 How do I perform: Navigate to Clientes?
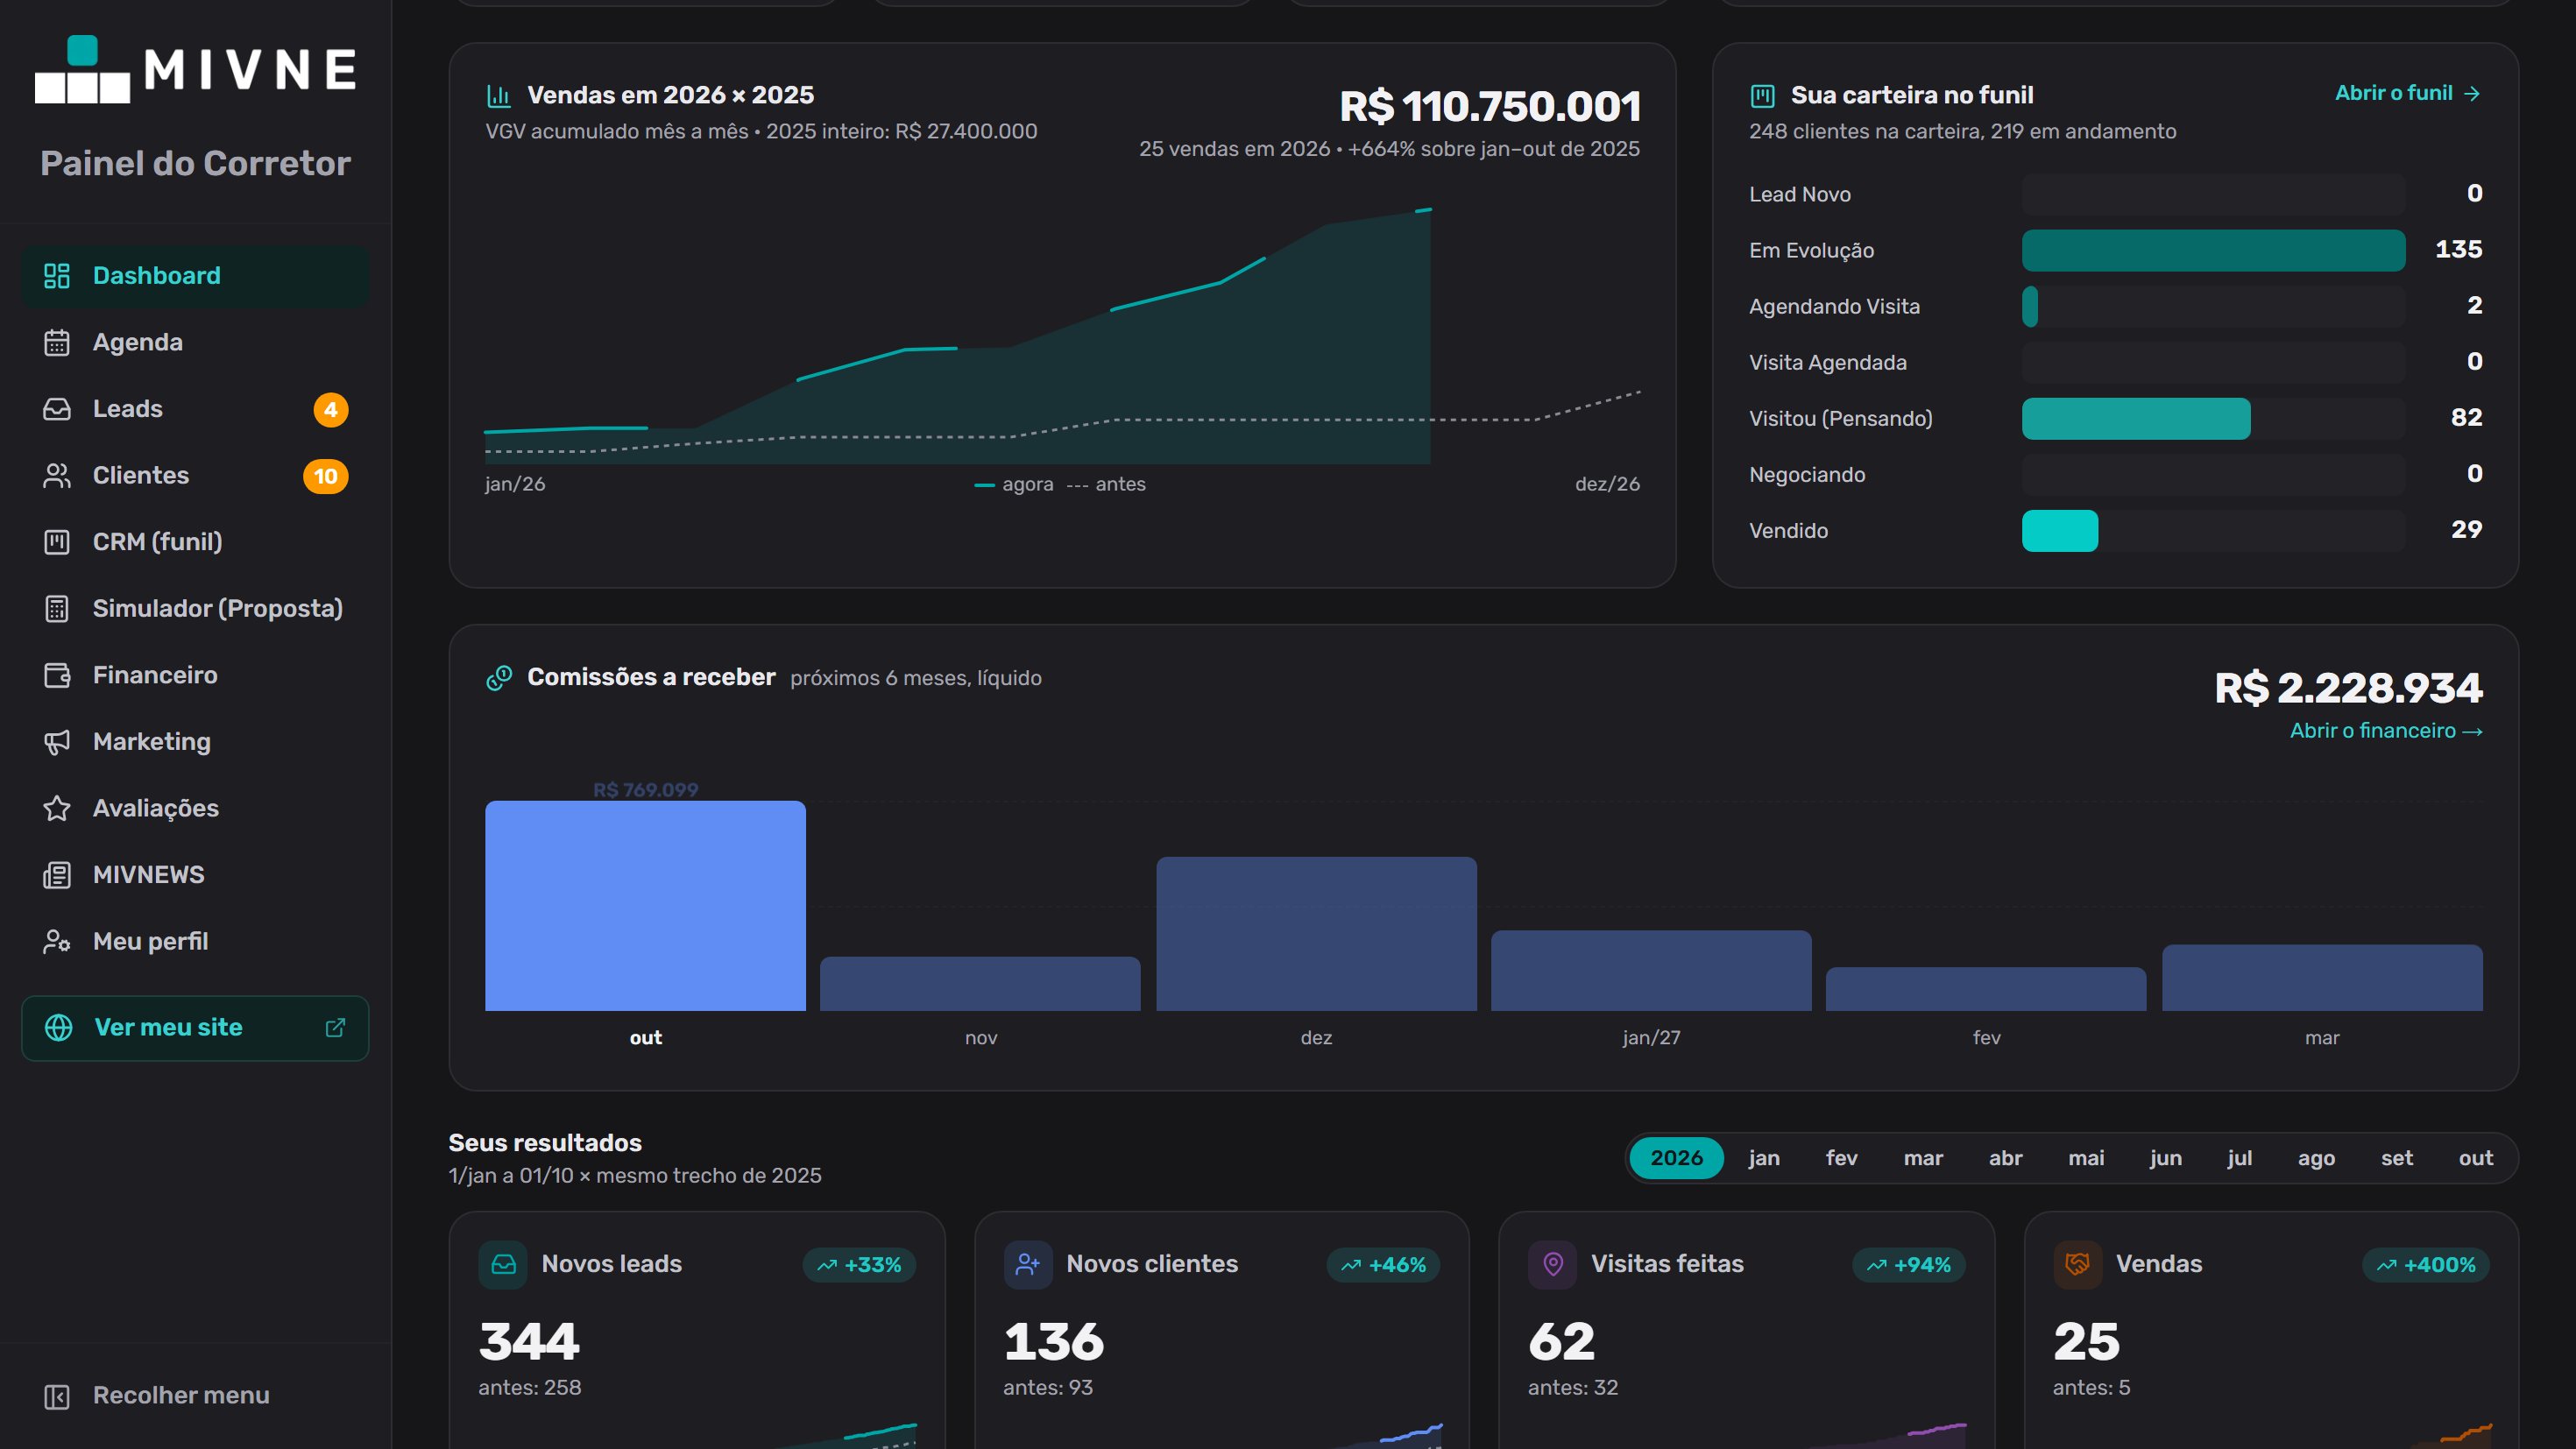click(195, 476)
